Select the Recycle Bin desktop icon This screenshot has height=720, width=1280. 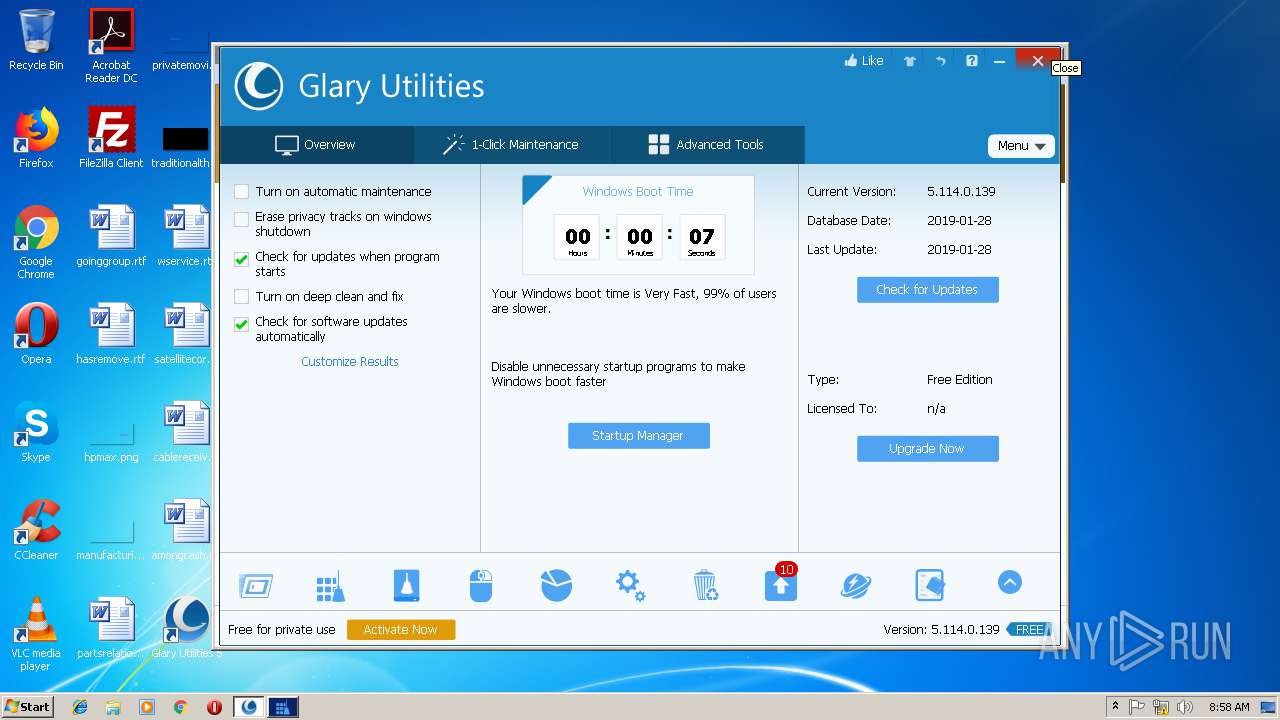coord(36,40)
